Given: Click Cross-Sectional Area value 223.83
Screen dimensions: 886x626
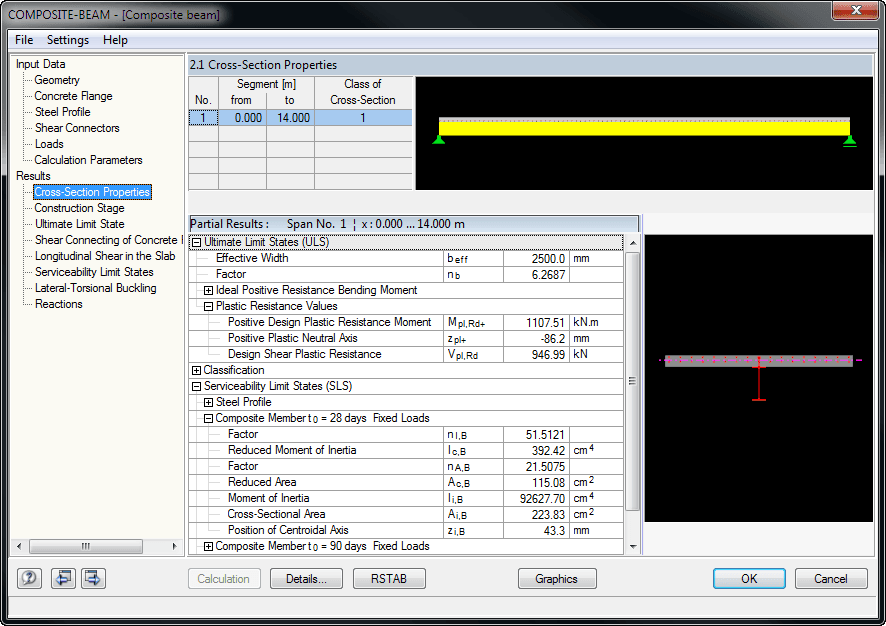Looking at the screenshot, I should tap(536, 514).
